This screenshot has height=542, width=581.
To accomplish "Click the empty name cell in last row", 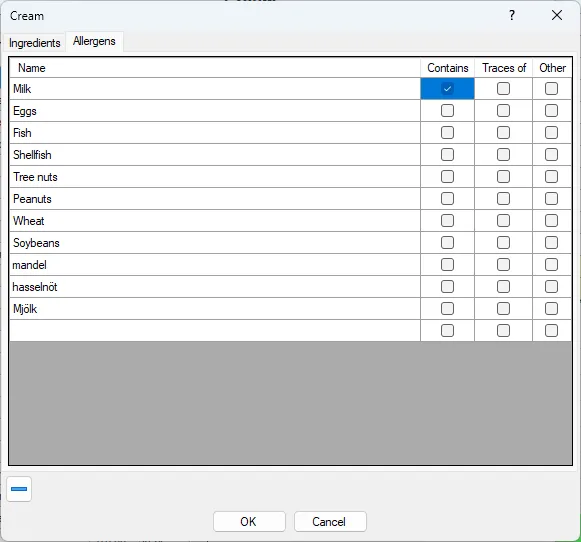I will pos(215,330).
